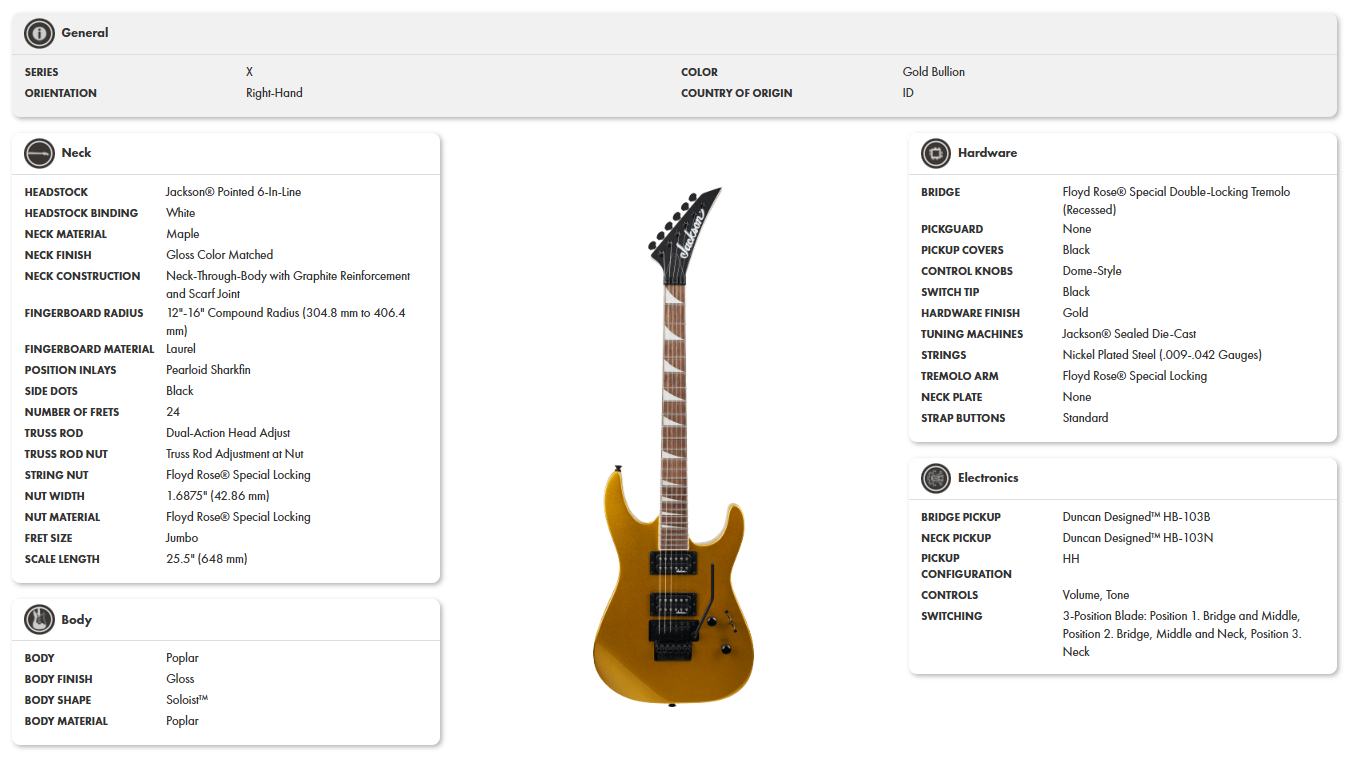Click the Body guitar icon
Screen dimensions: 1363x771
[39, 620]
